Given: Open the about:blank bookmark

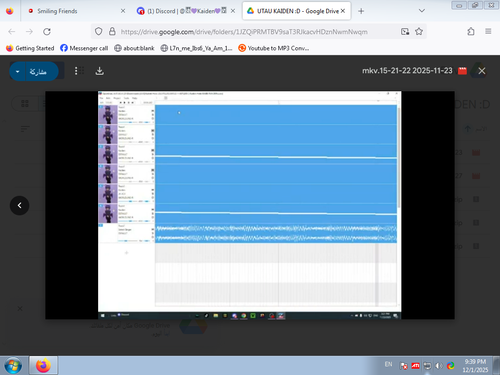Looking at the screenshot, I should tap(134, 48).
